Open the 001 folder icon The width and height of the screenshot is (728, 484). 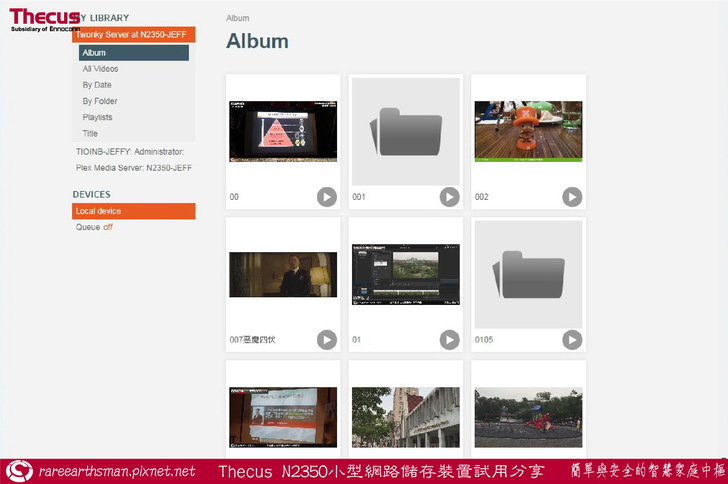(x=405, y=133)
